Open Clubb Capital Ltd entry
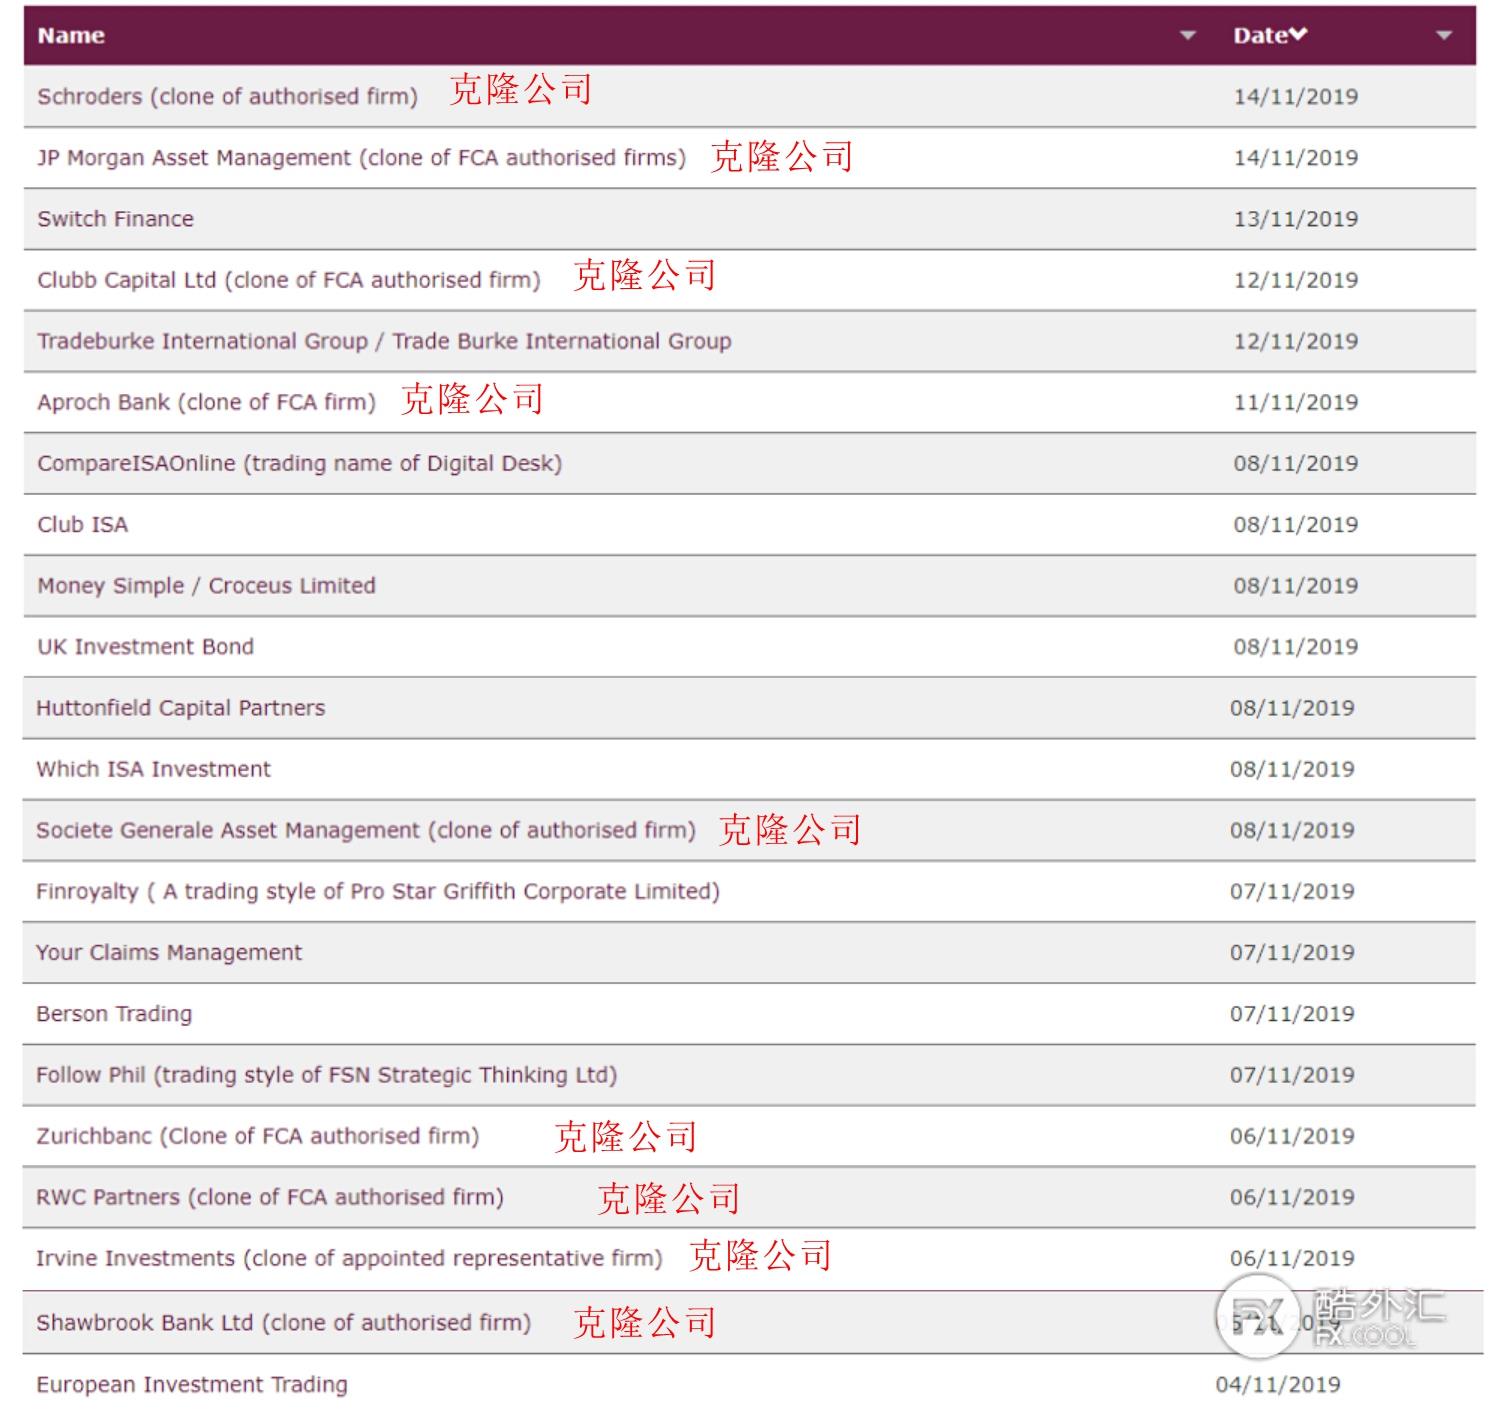This screenshot has height=1414, width=1500. click(288, 280)
